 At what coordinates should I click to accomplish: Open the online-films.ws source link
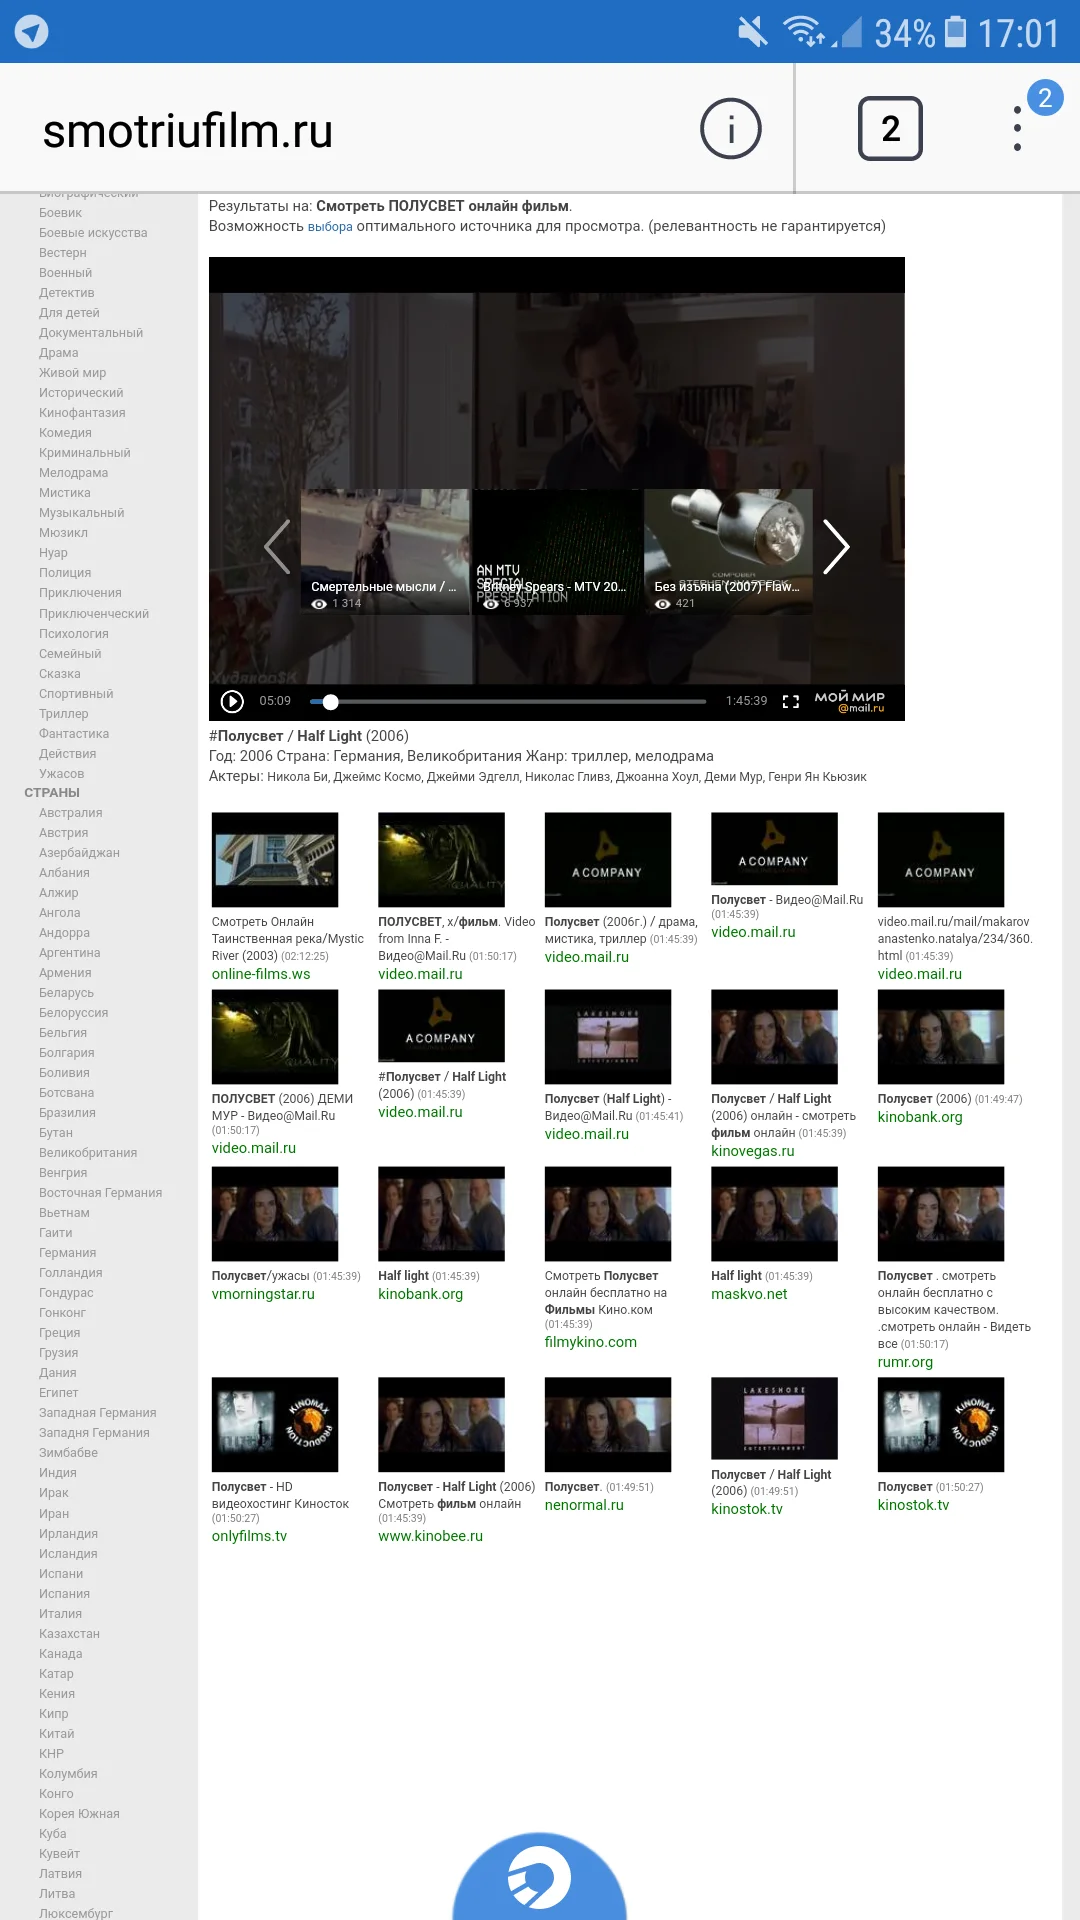[x=261, y=974]
